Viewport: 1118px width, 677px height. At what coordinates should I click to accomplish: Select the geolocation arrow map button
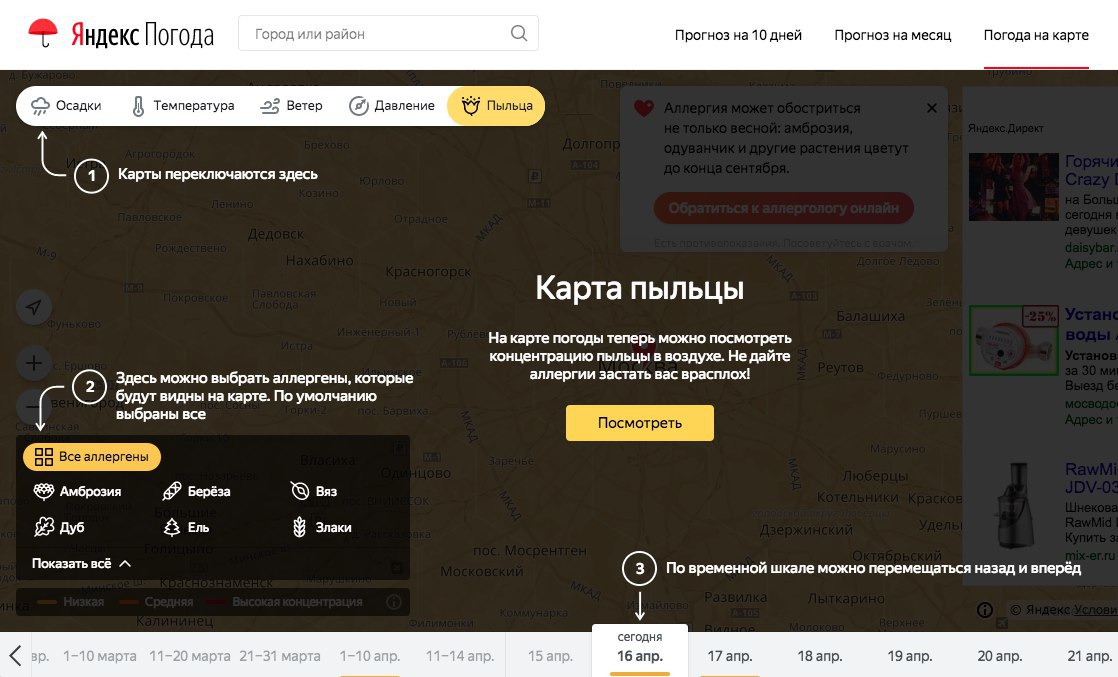click(x=34, y=307)
